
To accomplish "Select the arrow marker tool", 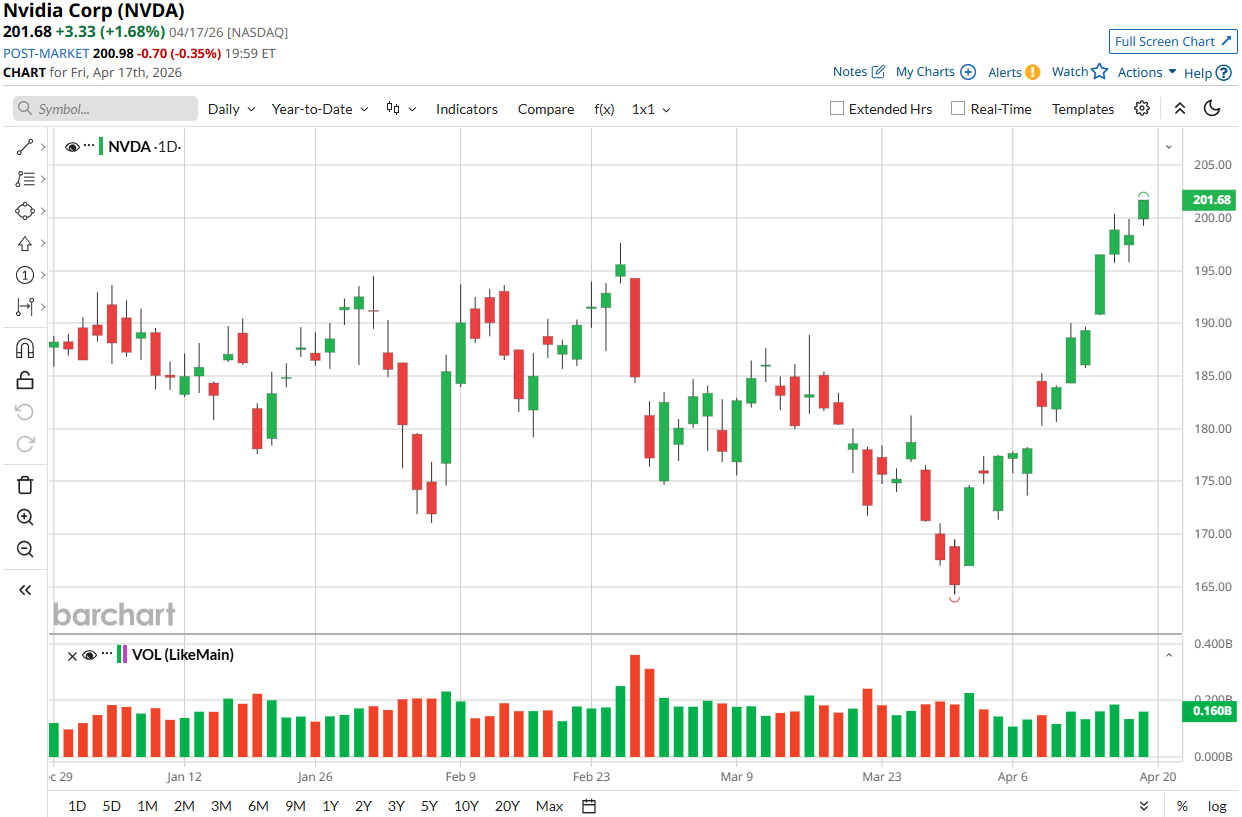I will point(25,243).
